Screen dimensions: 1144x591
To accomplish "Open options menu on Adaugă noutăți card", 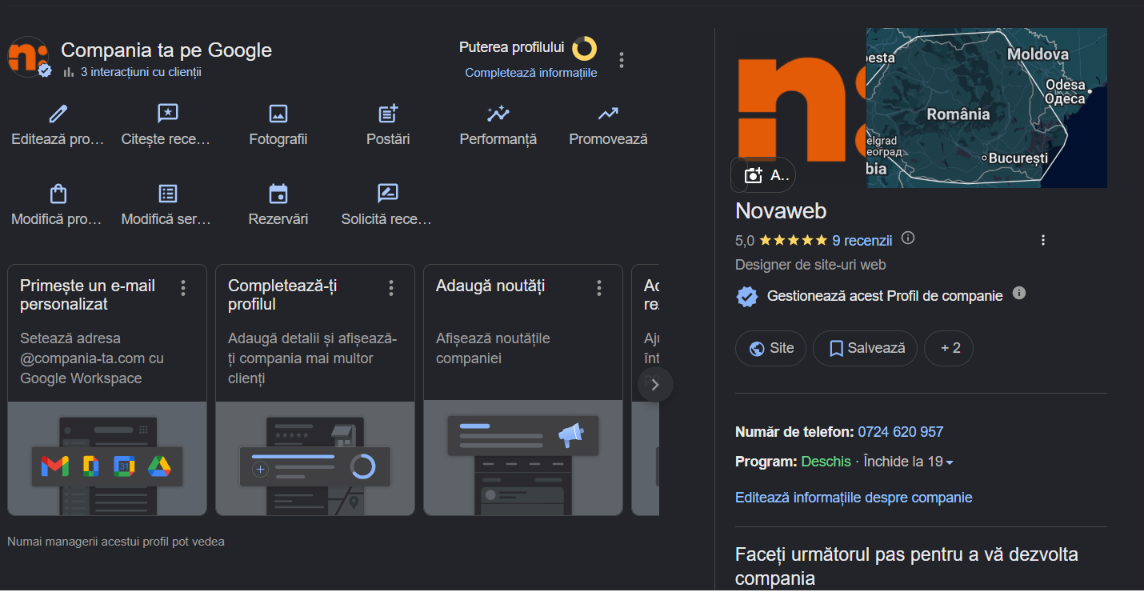I will (599, 288).
